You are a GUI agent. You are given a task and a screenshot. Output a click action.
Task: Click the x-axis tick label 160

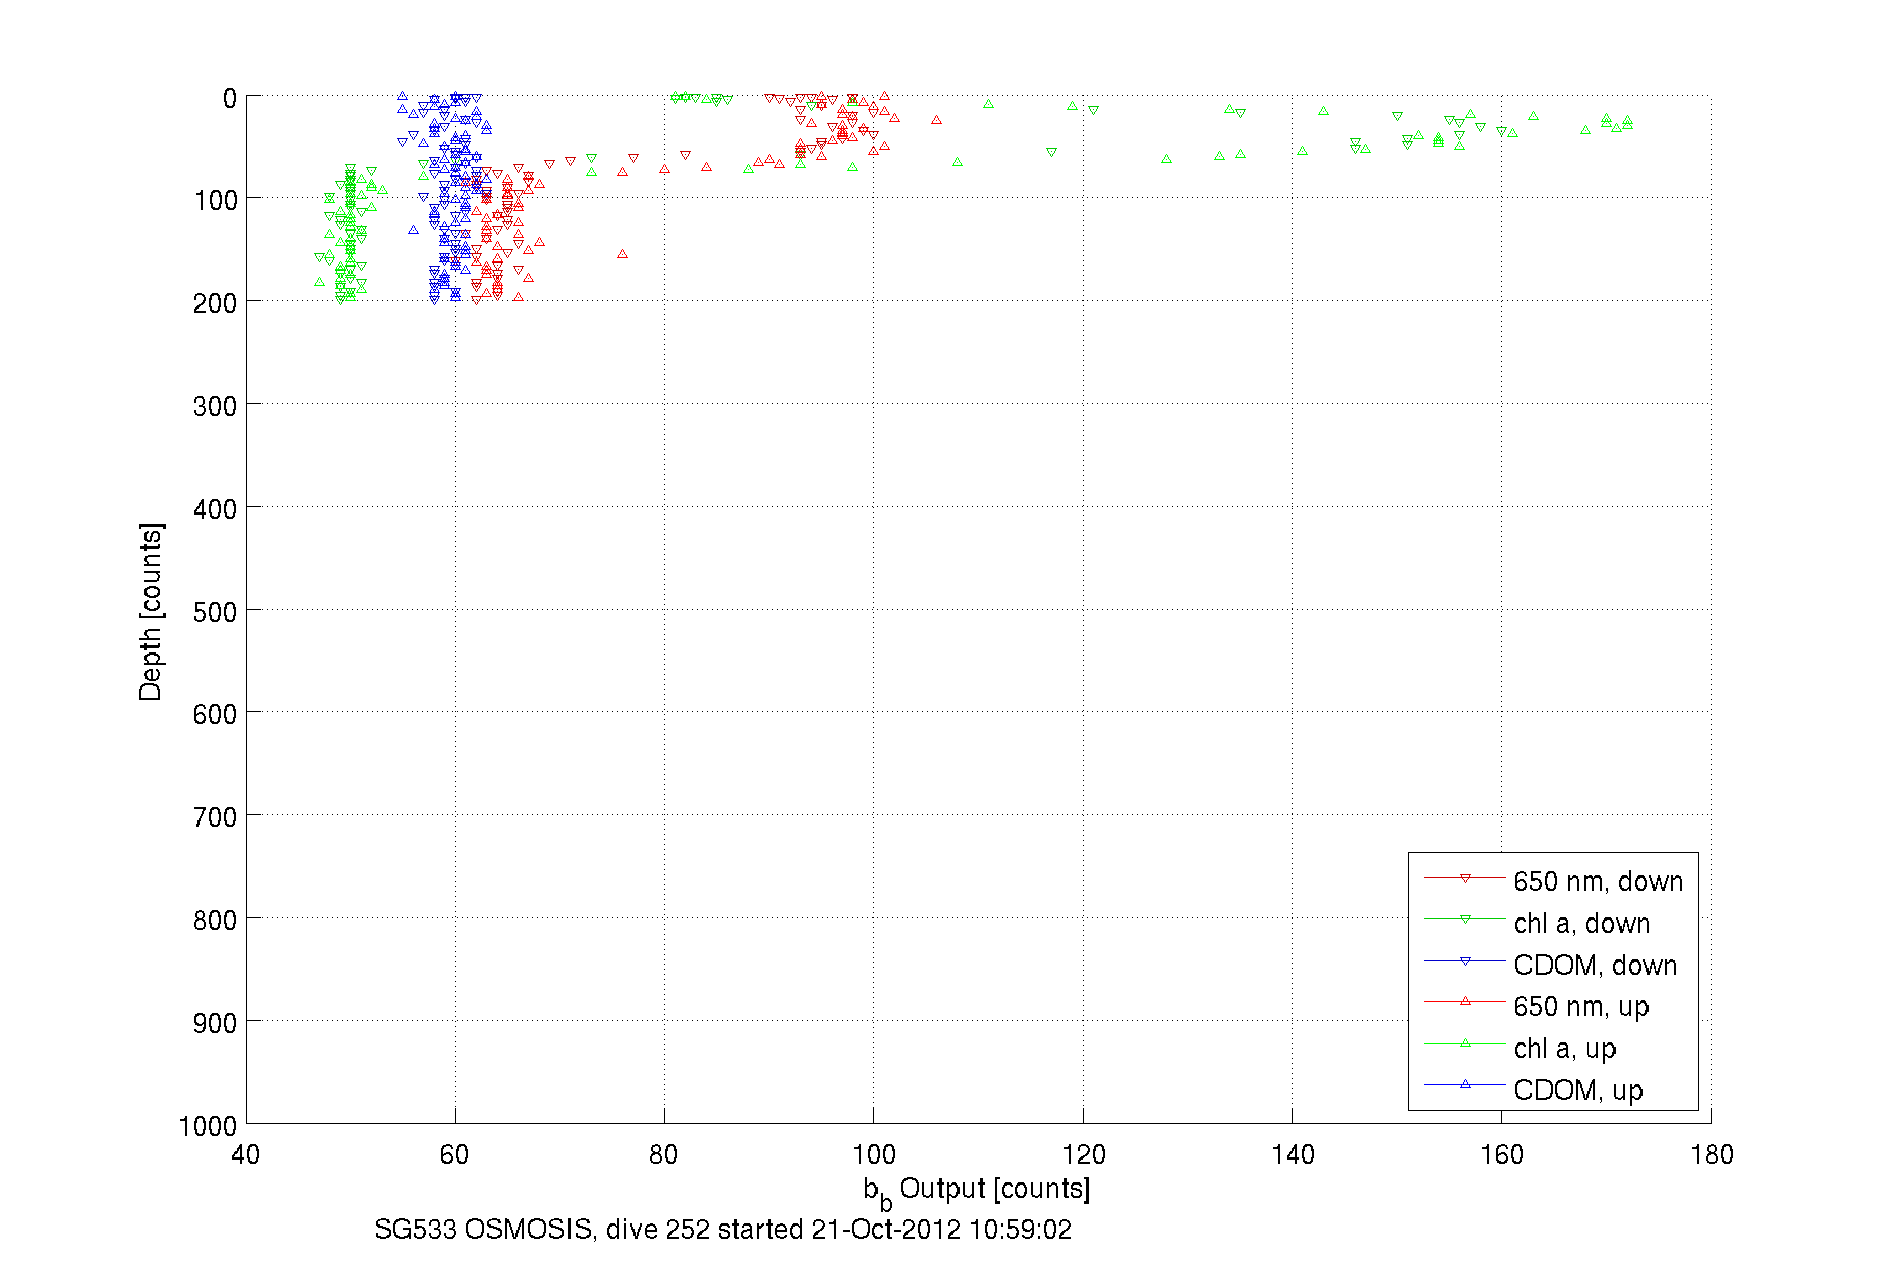pos(1501,1155)
